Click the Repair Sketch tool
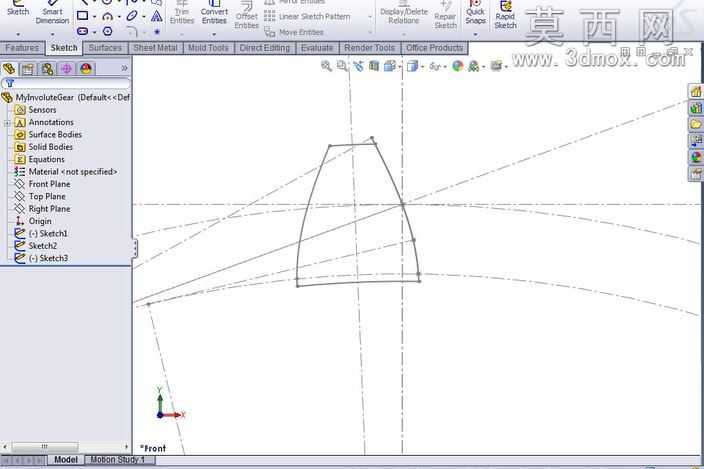This screenshot has width=704, height=469. point(445,16)
